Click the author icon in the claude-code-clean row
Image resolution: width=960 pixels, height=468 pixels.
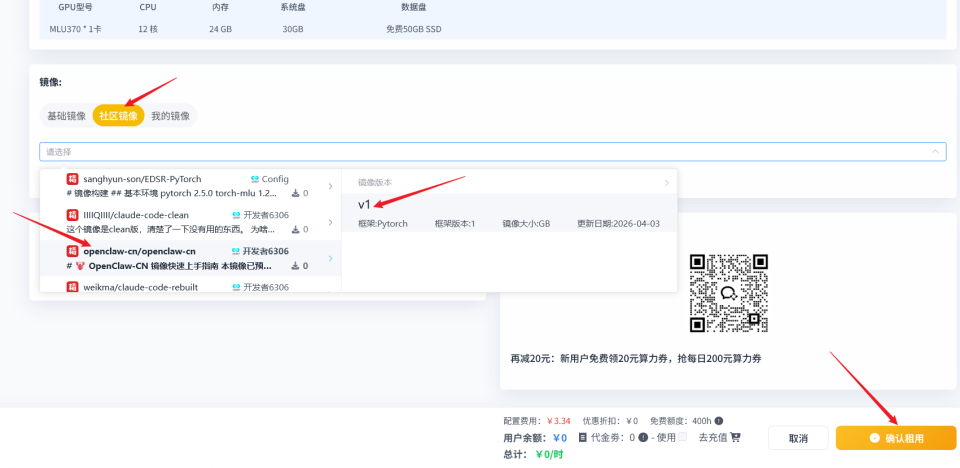click(236, 215)
